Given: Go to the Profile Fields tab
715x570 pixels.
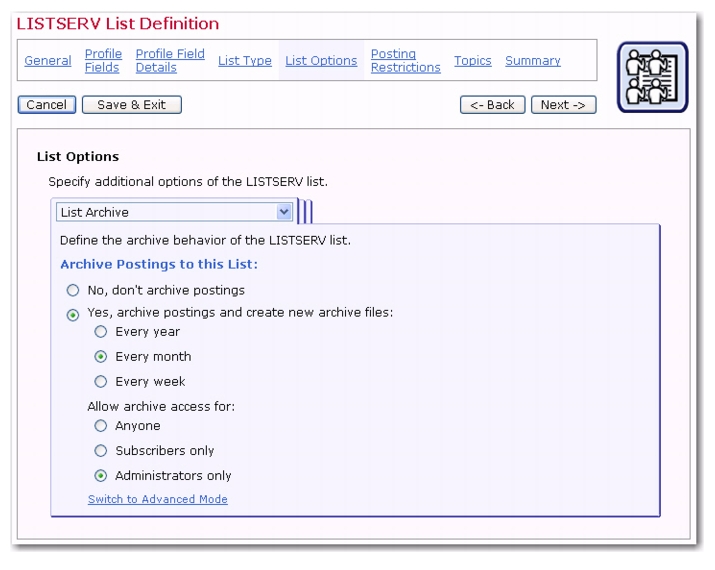Looking at the screenshot, I should pos(103,61).
